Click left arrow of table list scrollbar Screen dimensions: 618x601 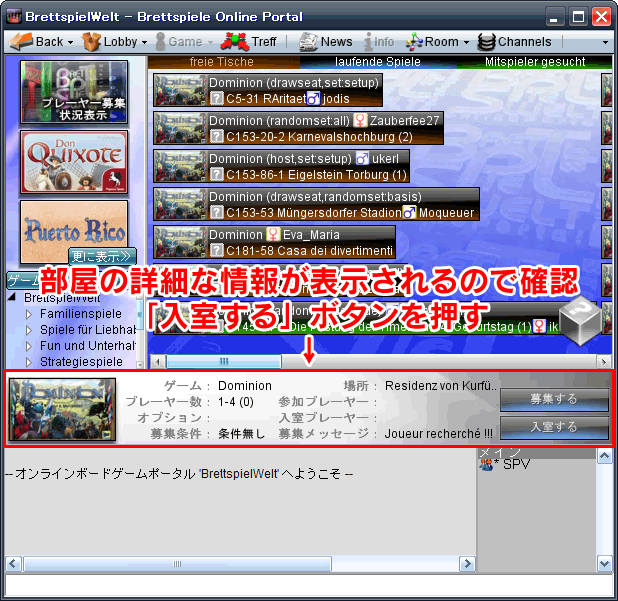(x=158, y=361)
